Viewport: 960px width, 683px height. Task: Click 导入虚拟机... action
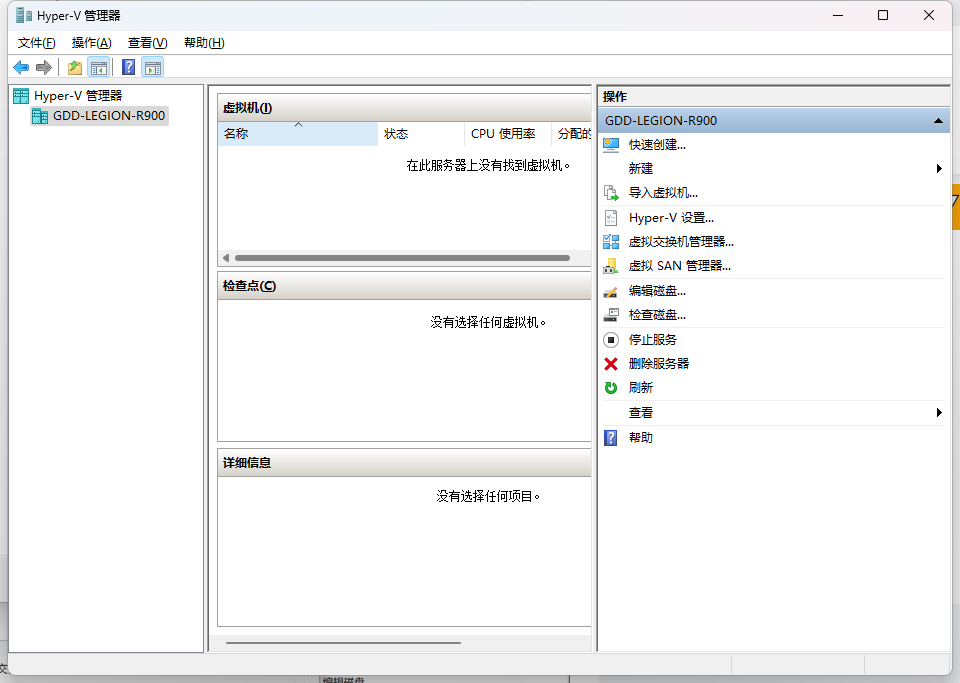tap(663, 193)
